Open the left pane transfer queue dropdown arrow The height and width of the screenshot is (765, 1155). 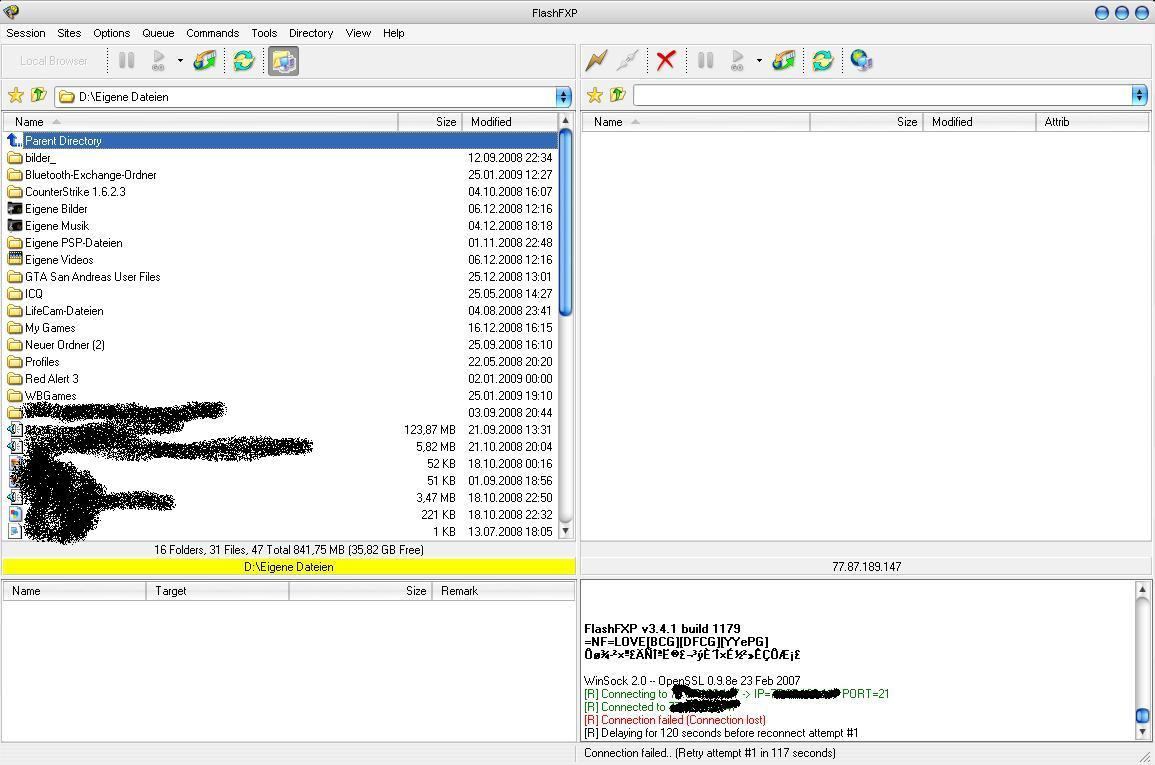click(x=180, y=60)
